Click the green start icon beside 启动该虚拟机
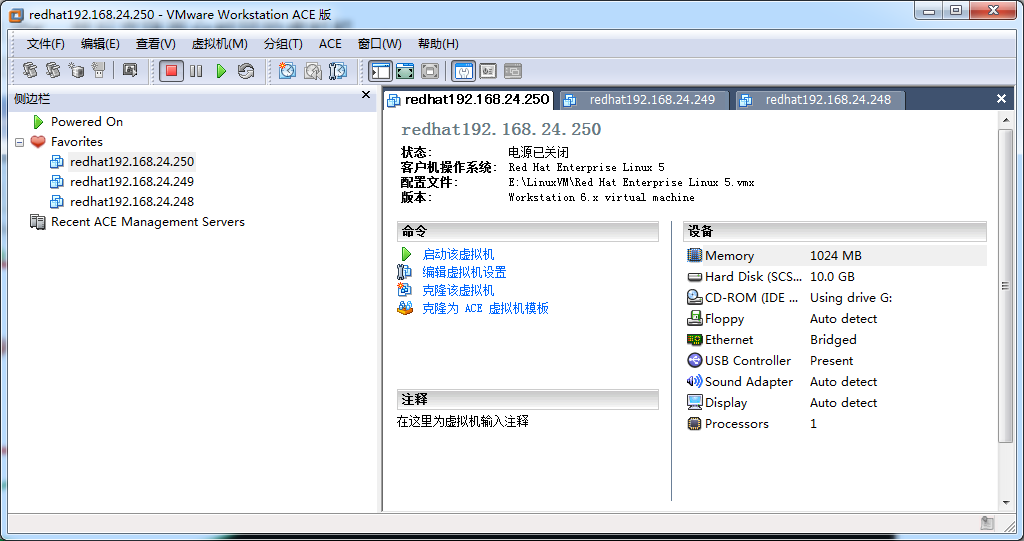 coord(406,254)
